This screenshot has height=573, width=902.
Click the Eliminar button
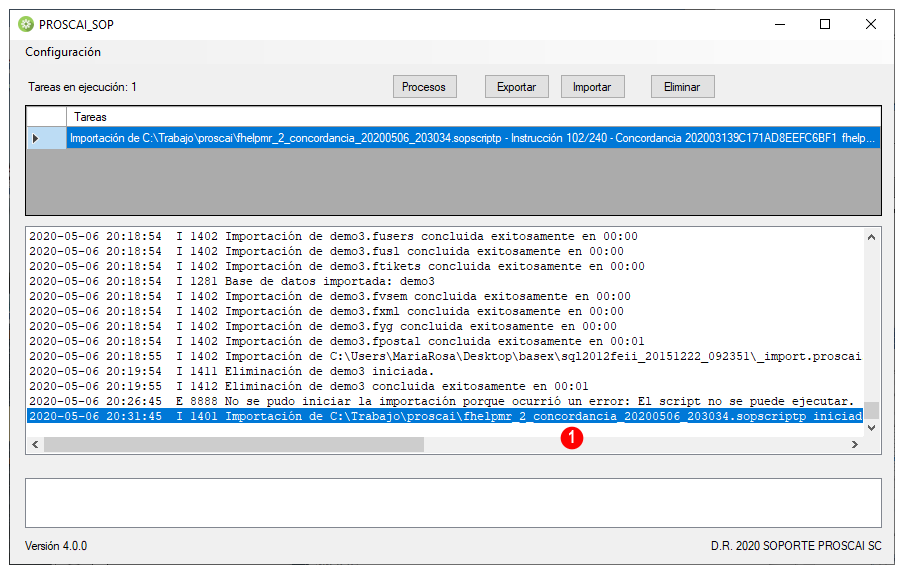(x=683, y=87)
